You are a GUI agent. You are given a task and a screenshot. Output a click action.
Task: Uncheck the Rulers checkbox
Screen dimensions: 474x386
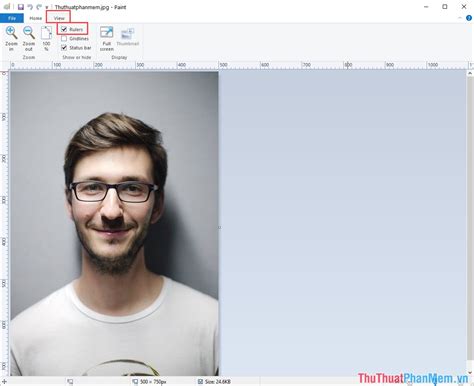click(x=64, y=29)
